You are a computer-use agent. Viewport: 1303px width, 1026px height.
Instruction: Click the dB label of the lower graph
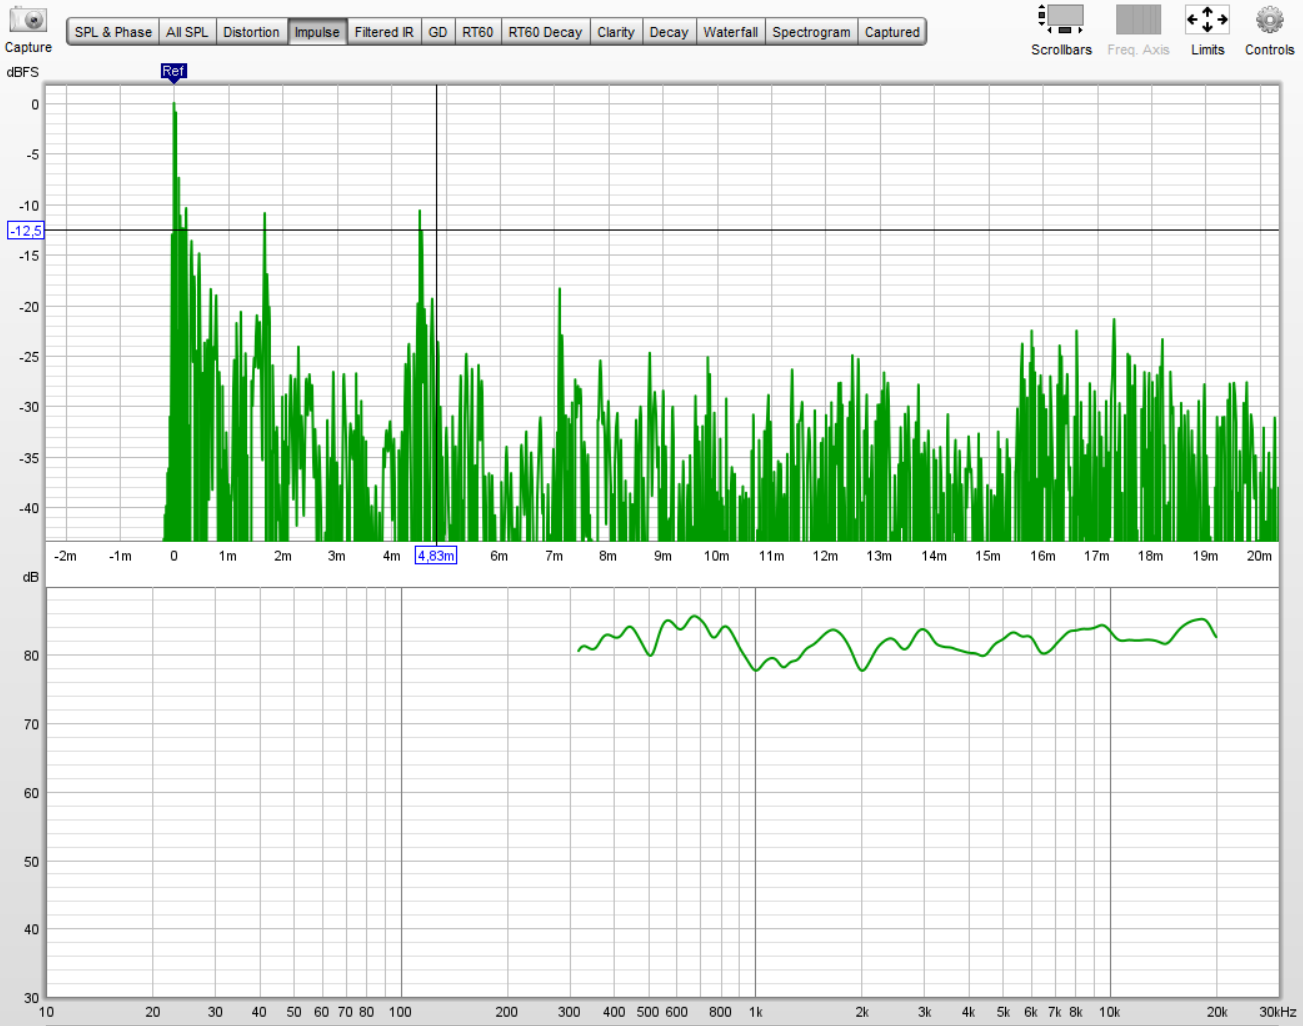31,577
